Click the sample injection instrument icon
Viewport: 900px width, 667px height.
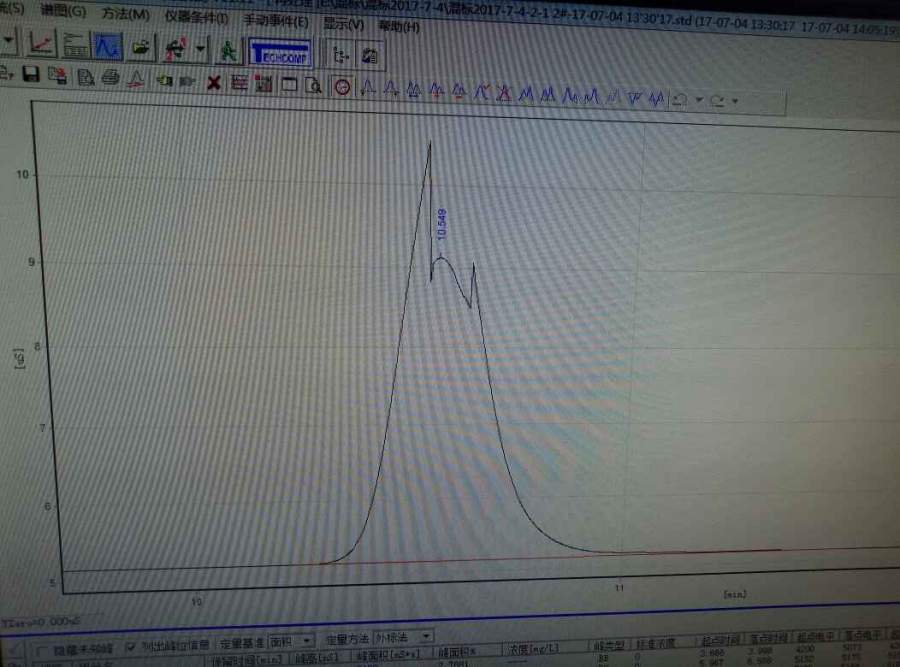[176, 49]
